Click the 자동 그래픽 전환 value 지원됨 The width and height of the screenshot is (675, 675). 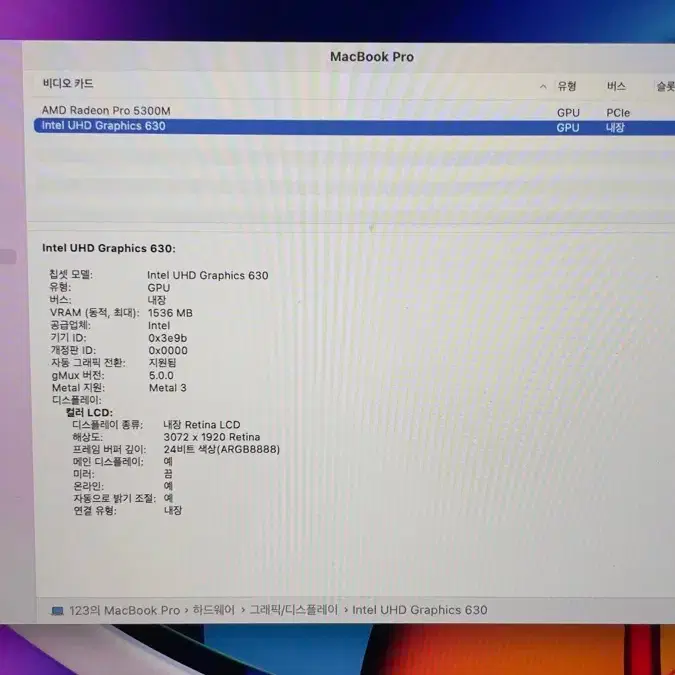click(162, 362)
